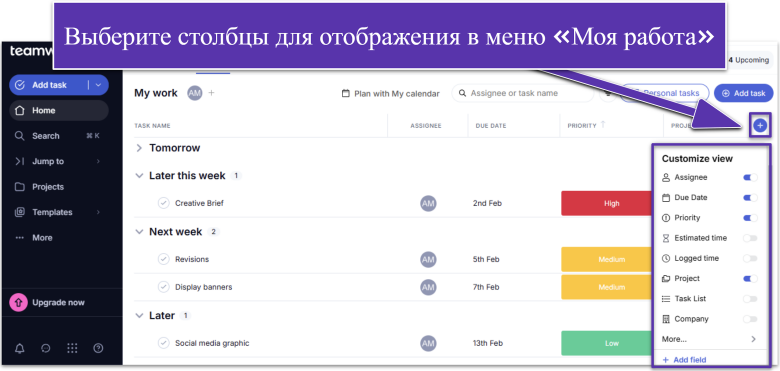Viewport: 780px width, 371px height.
Task: Click the Add task button at top right
Action: 744,93
